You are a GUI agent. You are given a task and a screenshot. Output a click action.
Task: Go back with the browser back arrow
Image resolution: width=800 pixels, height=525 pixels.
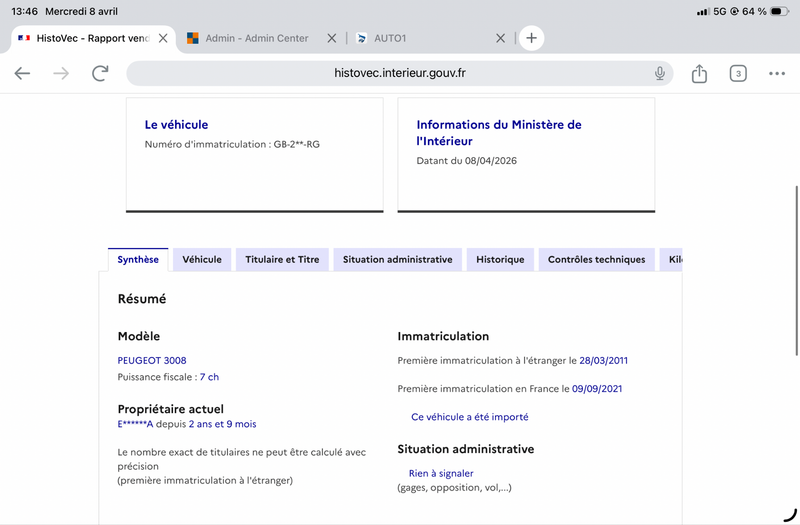22,73
